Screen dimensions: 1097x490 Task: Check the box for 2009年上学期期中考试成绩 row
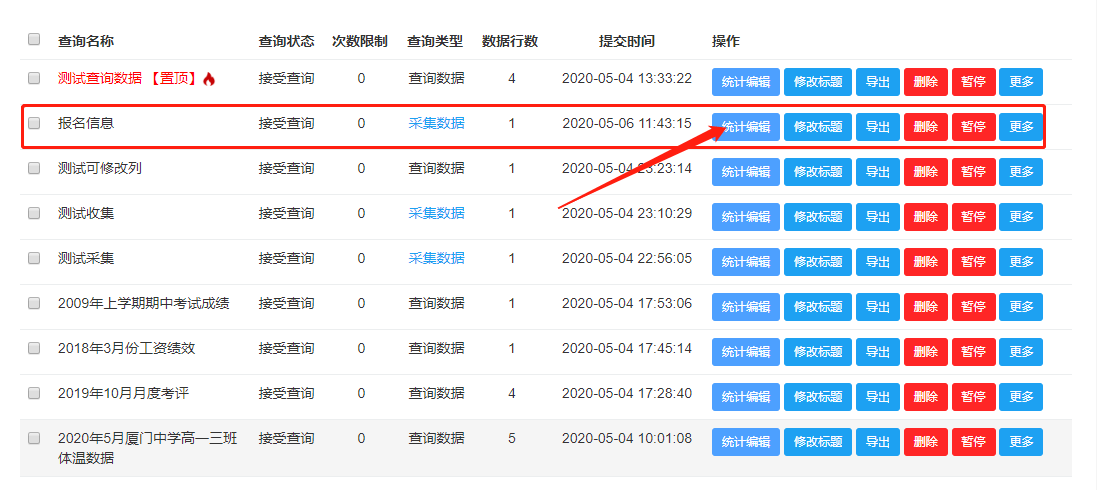[x=34, y=303]
